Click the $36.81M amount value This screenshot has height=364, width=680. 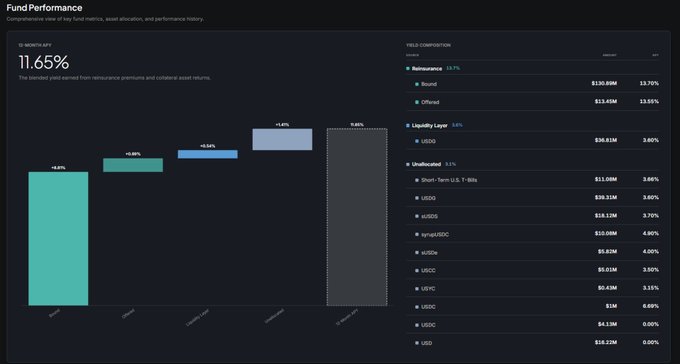tap(606, 141)
